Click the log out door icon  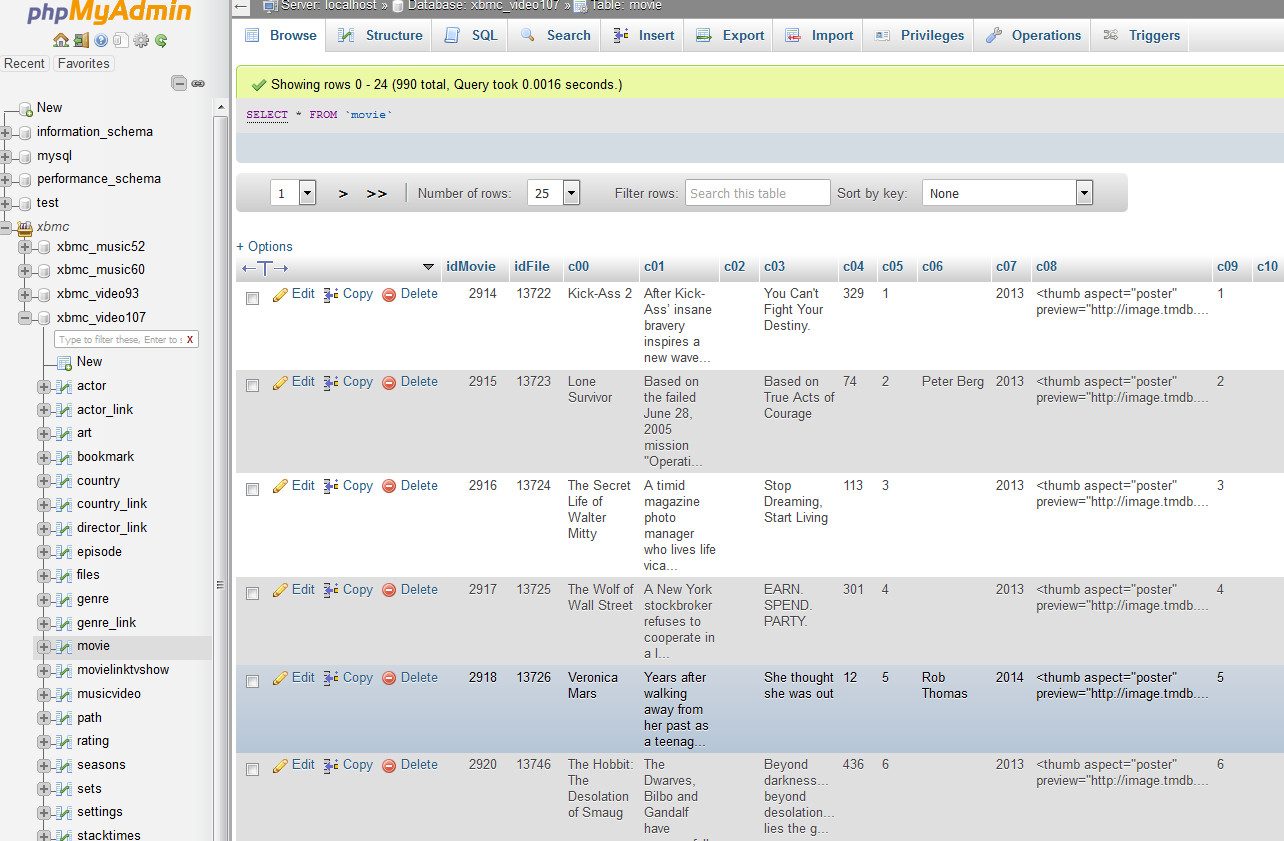click(x=80, y=41)
